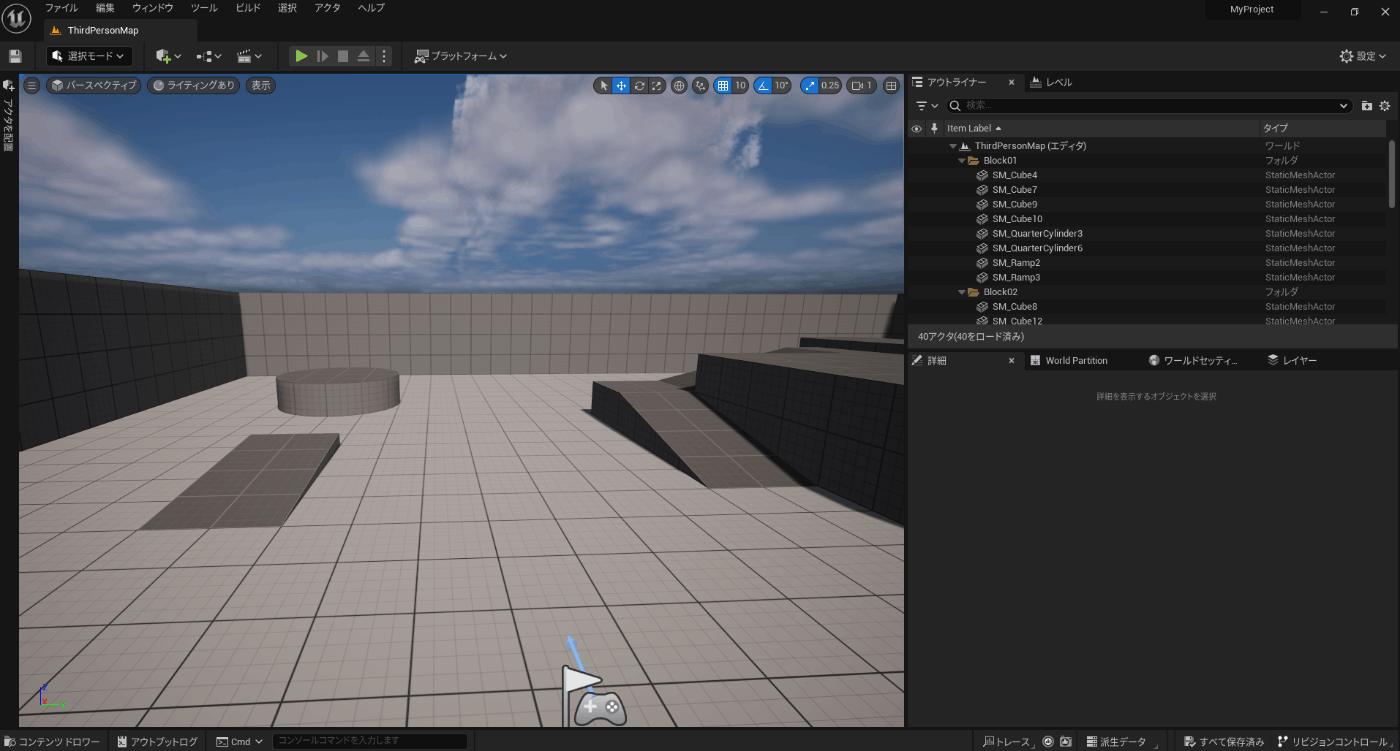Open Outliner settings gear icon
Image resolution: width=1400 pixels, height=751 pixels.
tap(1385, 106)
